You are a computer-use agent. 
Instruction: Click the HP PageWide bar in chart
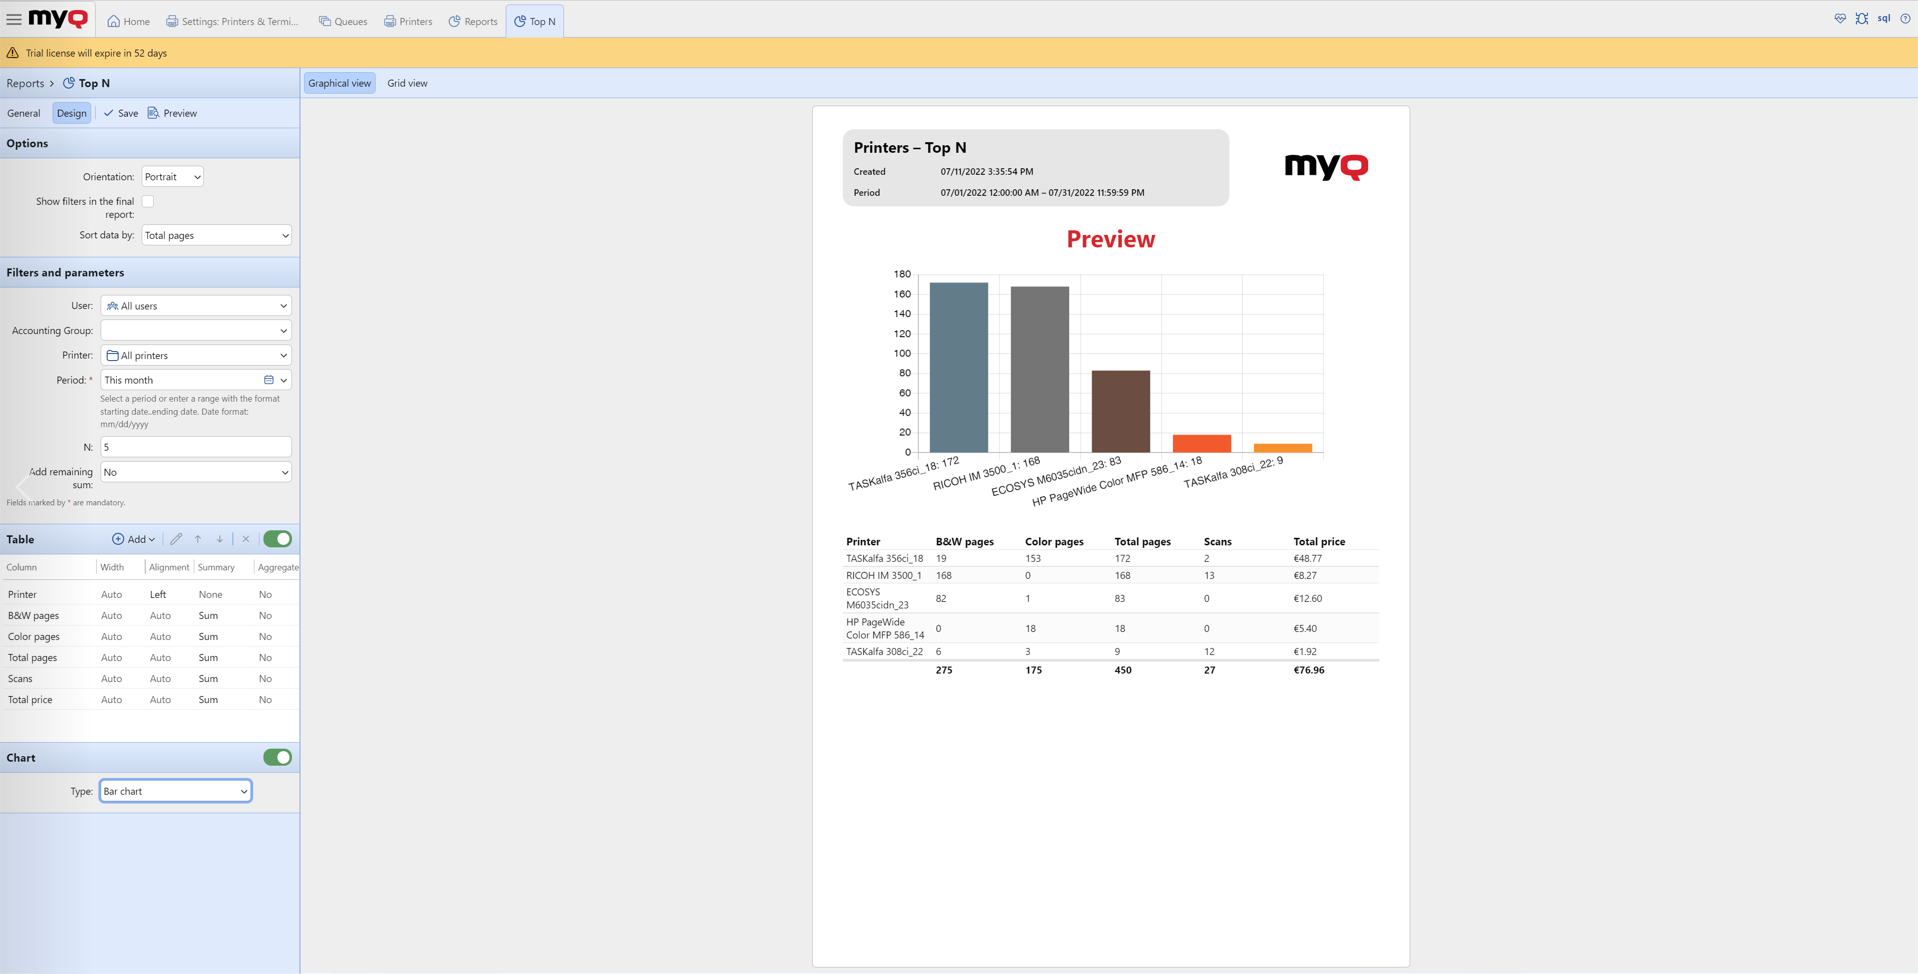pos(1202,444)
